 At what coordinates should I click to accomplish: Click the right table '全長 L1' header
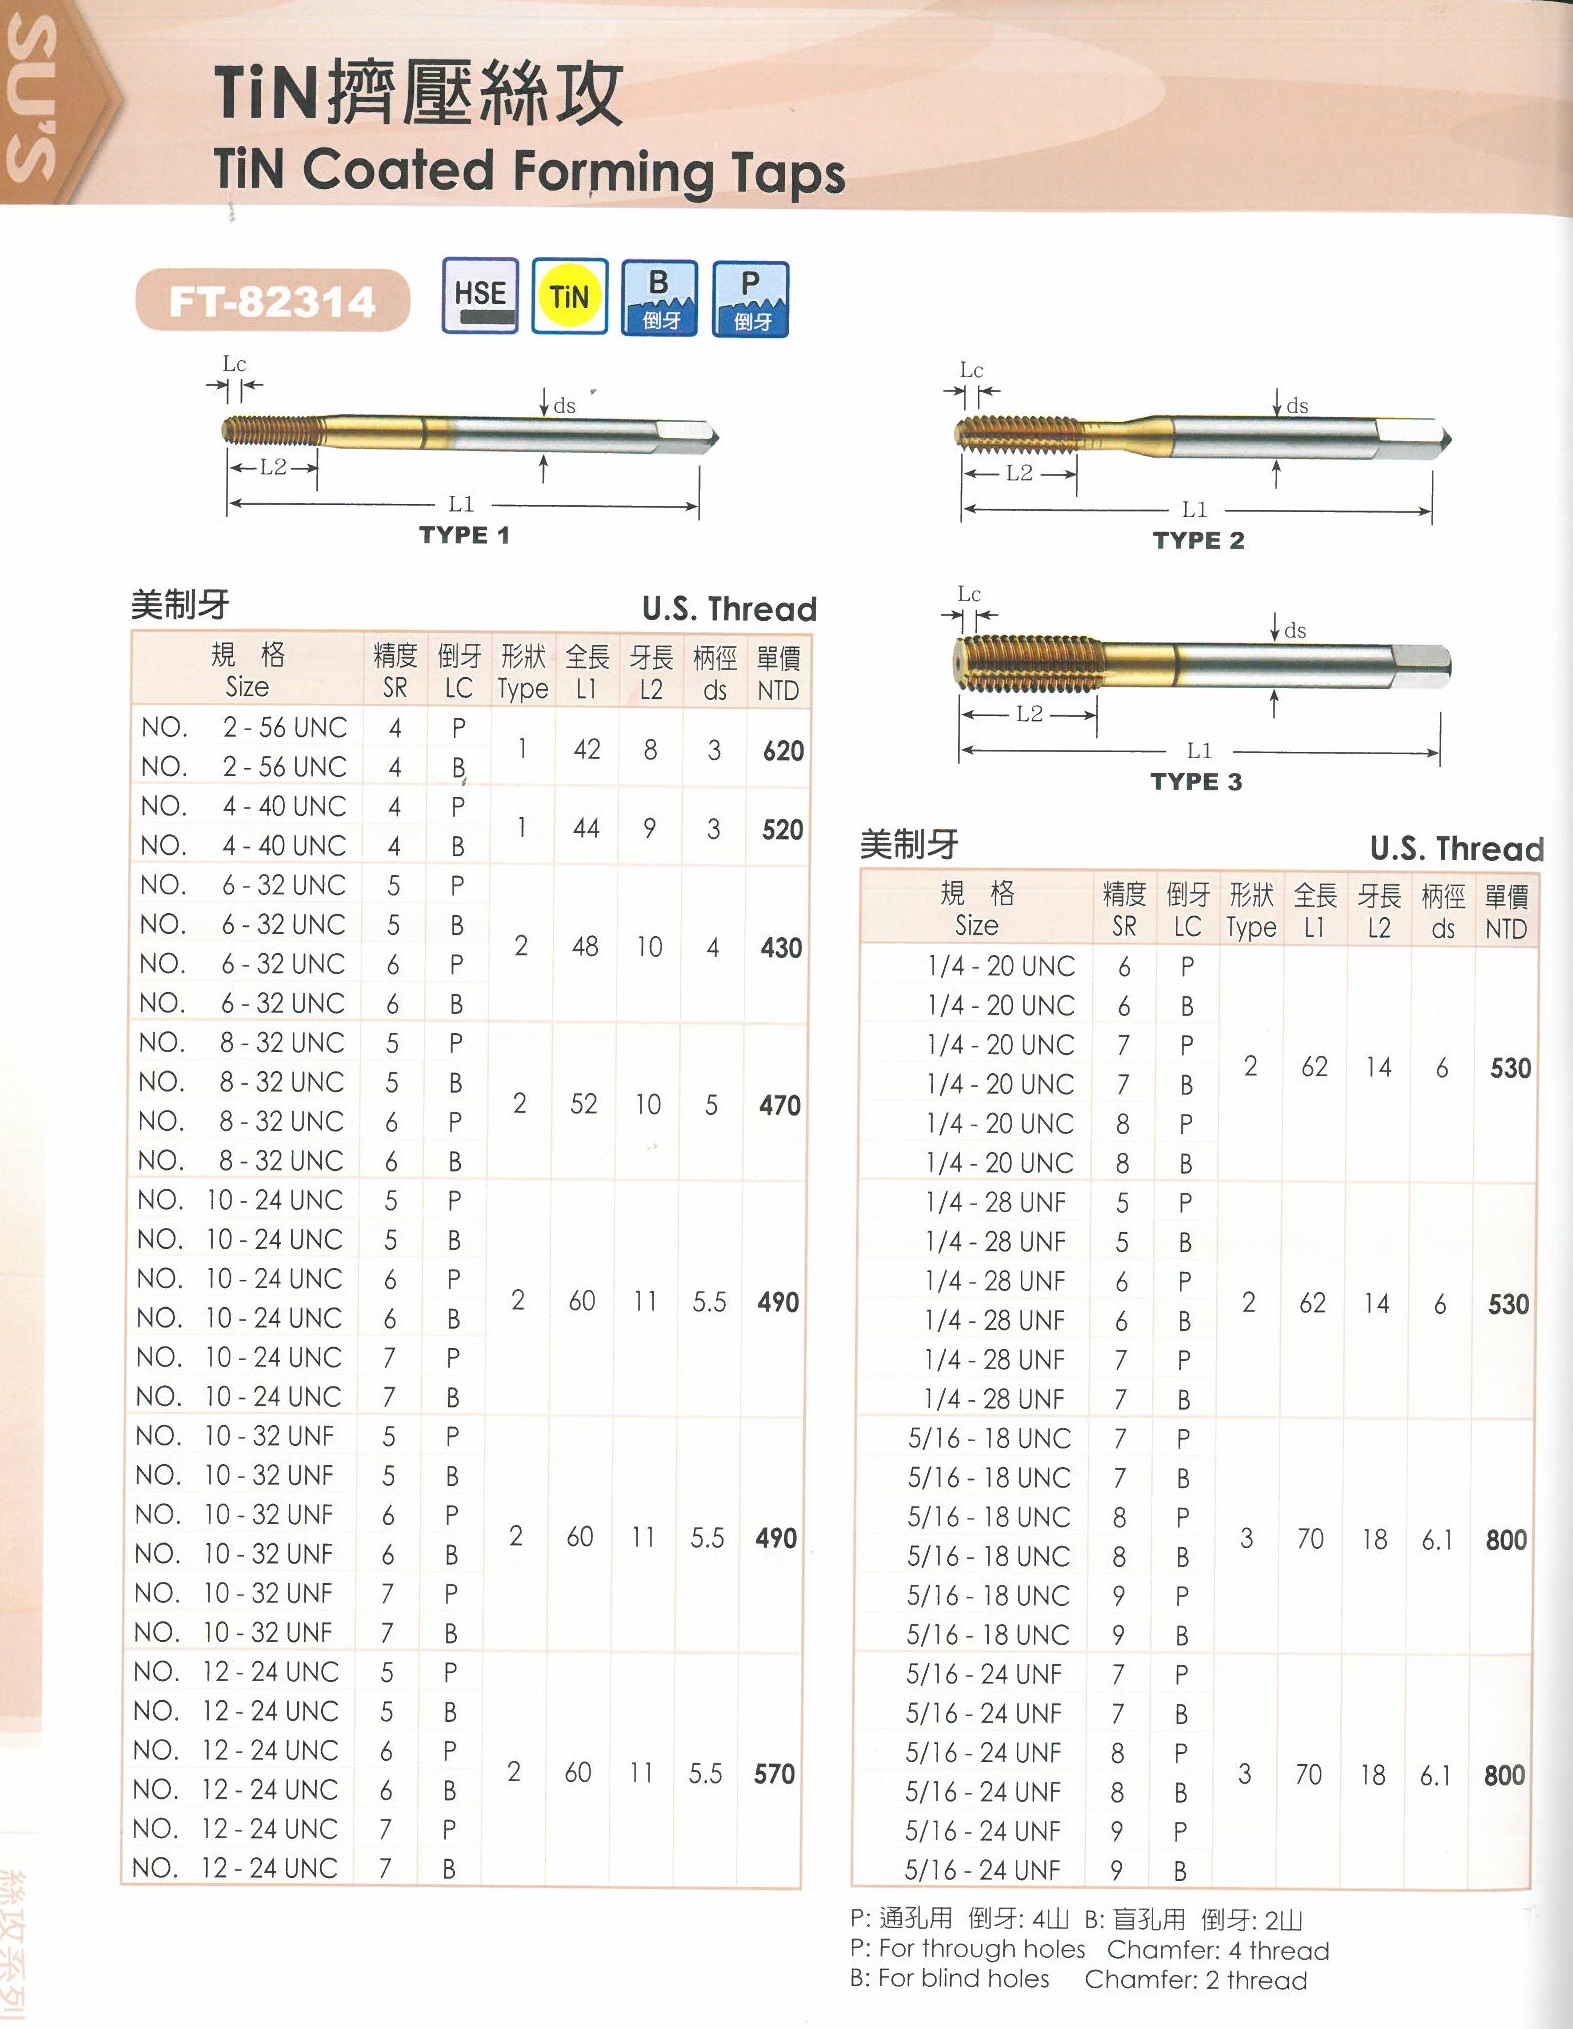point(1315,911)
